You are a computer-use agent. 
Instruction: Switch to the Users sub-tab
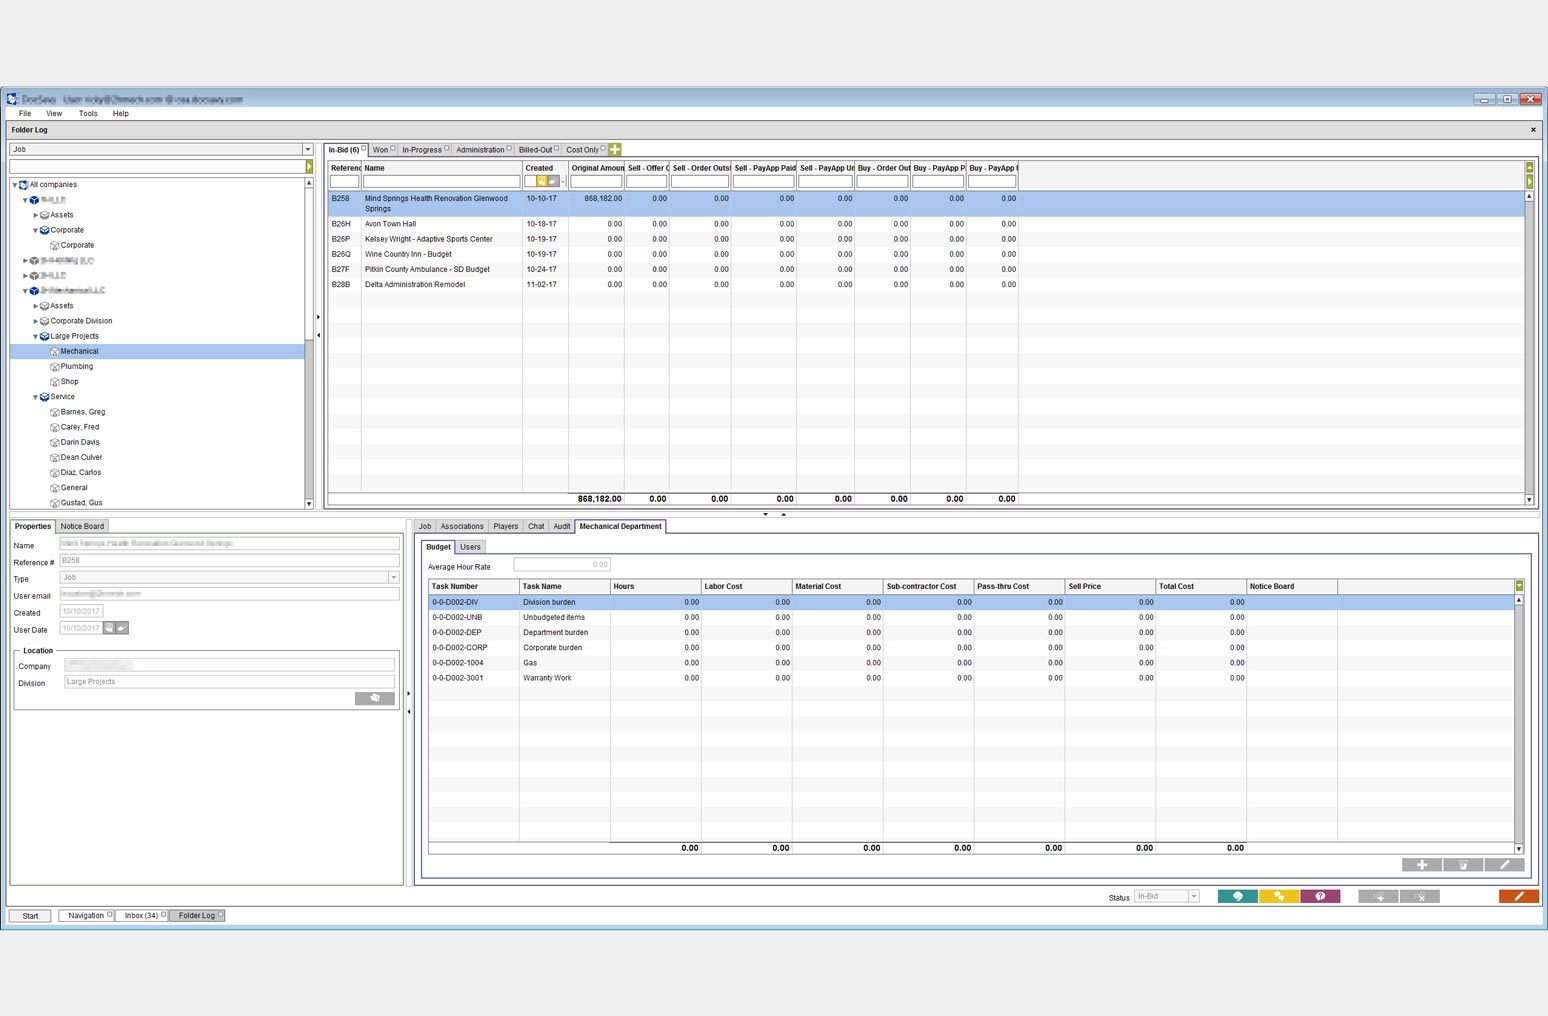click(x=470, y=547)
